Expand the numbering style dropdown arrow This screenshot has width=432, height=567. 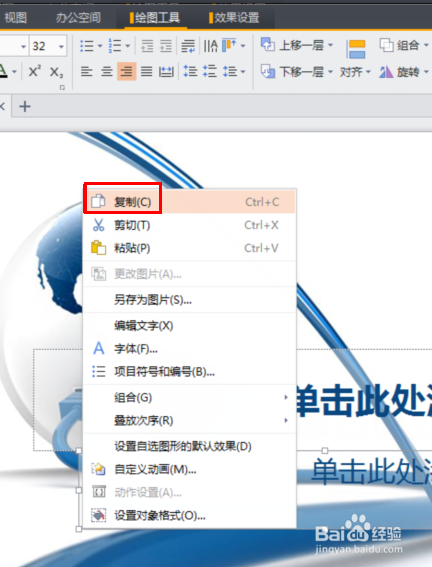point(128,46)
